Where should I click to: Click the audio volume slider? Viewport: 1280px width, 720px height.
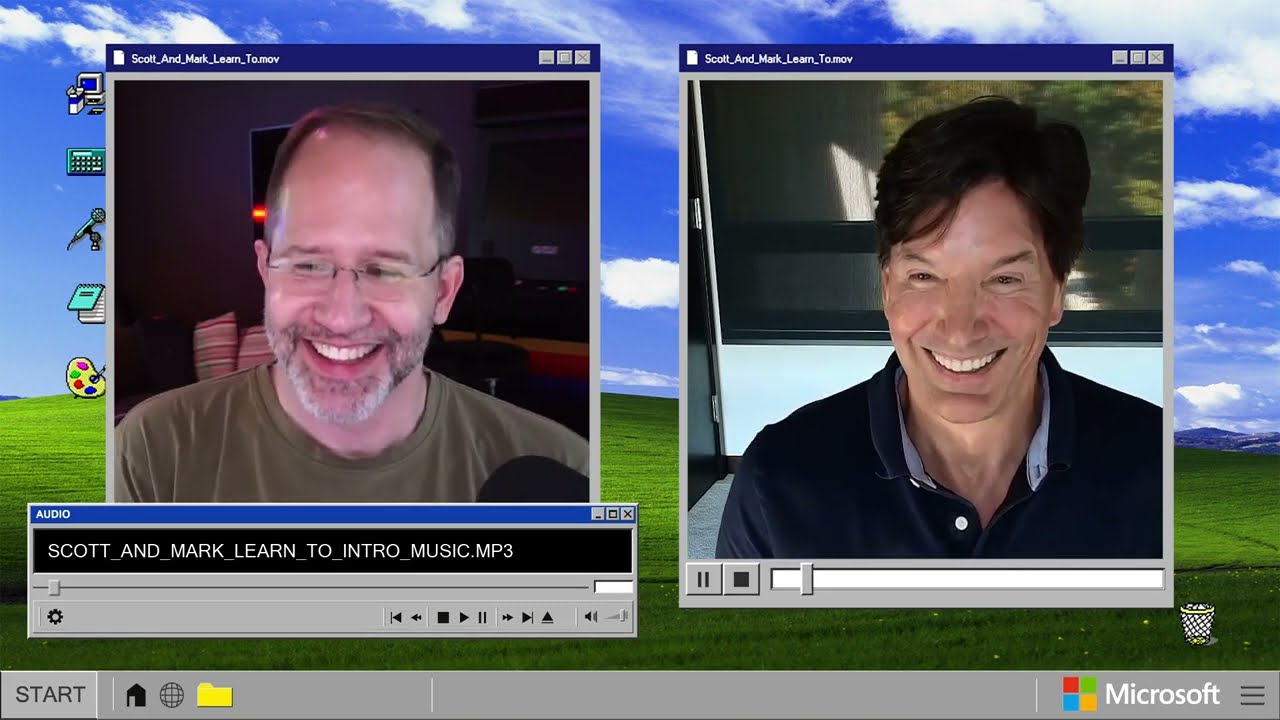click(616, 616)
